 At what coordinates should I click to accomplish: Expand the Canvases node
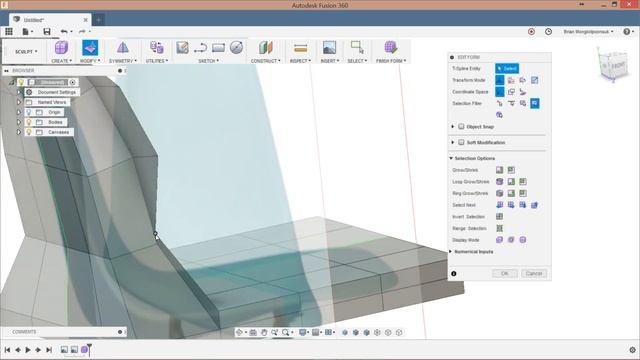18,132
